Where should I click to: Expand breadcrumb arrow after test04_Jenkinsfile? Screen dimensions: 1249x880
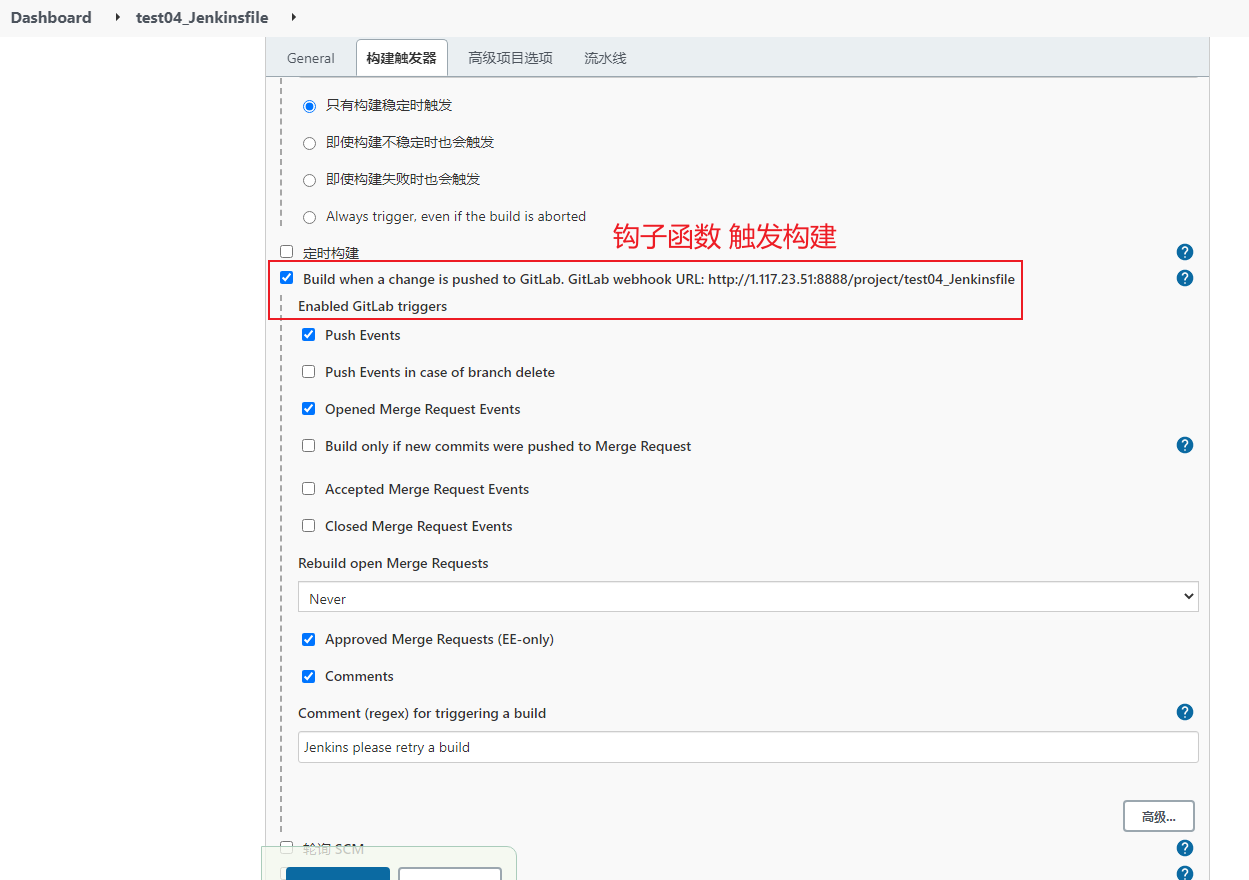293,17
